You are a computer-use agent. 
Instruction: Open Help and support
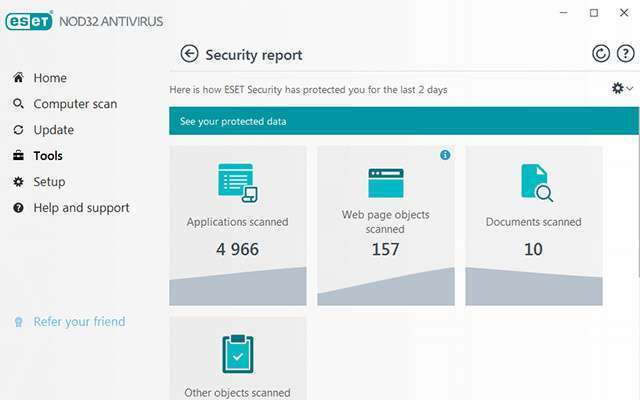pos(81,208)
